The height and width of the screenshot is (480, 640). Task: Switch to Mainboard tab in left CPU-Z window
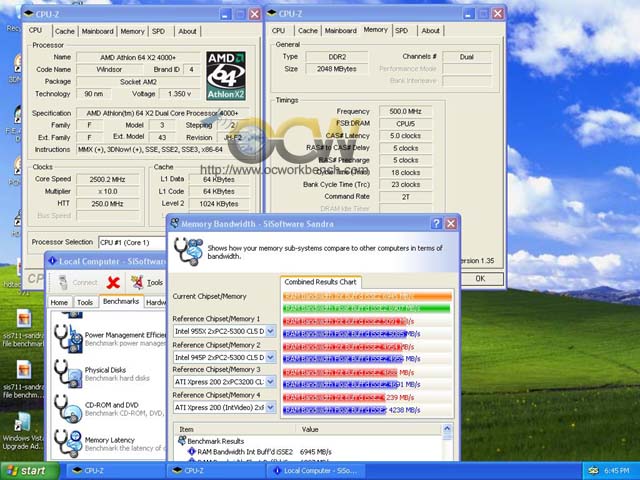[98, 31]
